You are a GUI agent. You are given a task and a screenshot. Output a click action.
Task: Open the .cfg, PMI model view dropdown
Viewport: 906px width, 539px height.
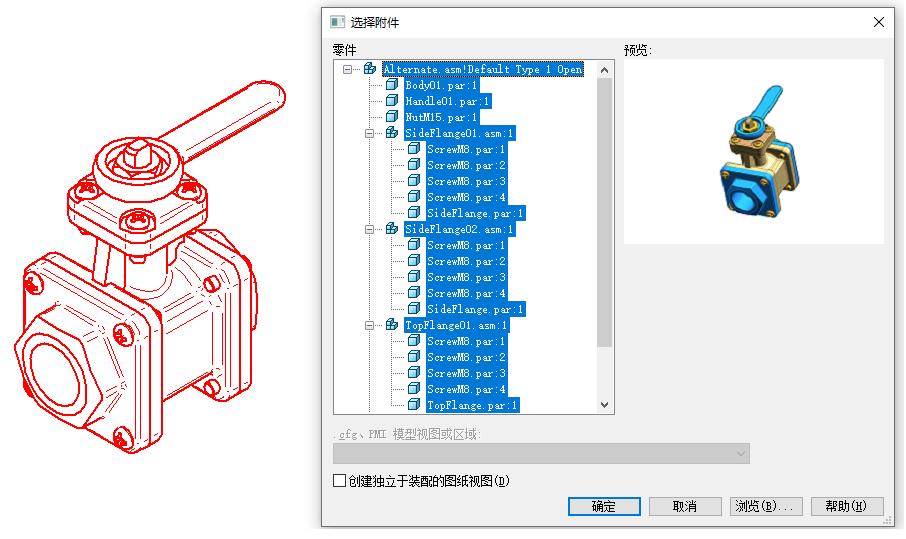[x=541, y=453]
